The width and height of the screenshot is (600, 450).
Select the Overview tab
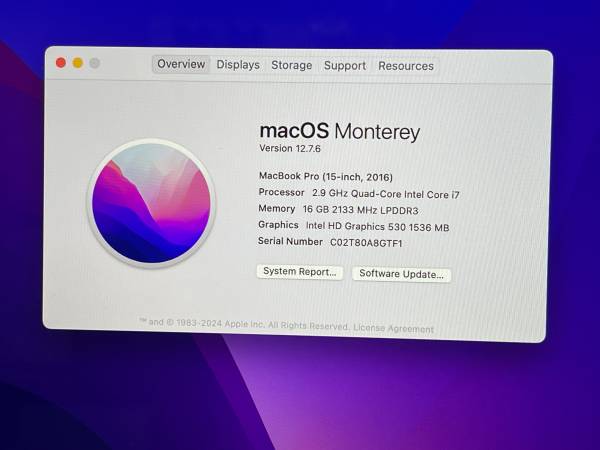181,65
